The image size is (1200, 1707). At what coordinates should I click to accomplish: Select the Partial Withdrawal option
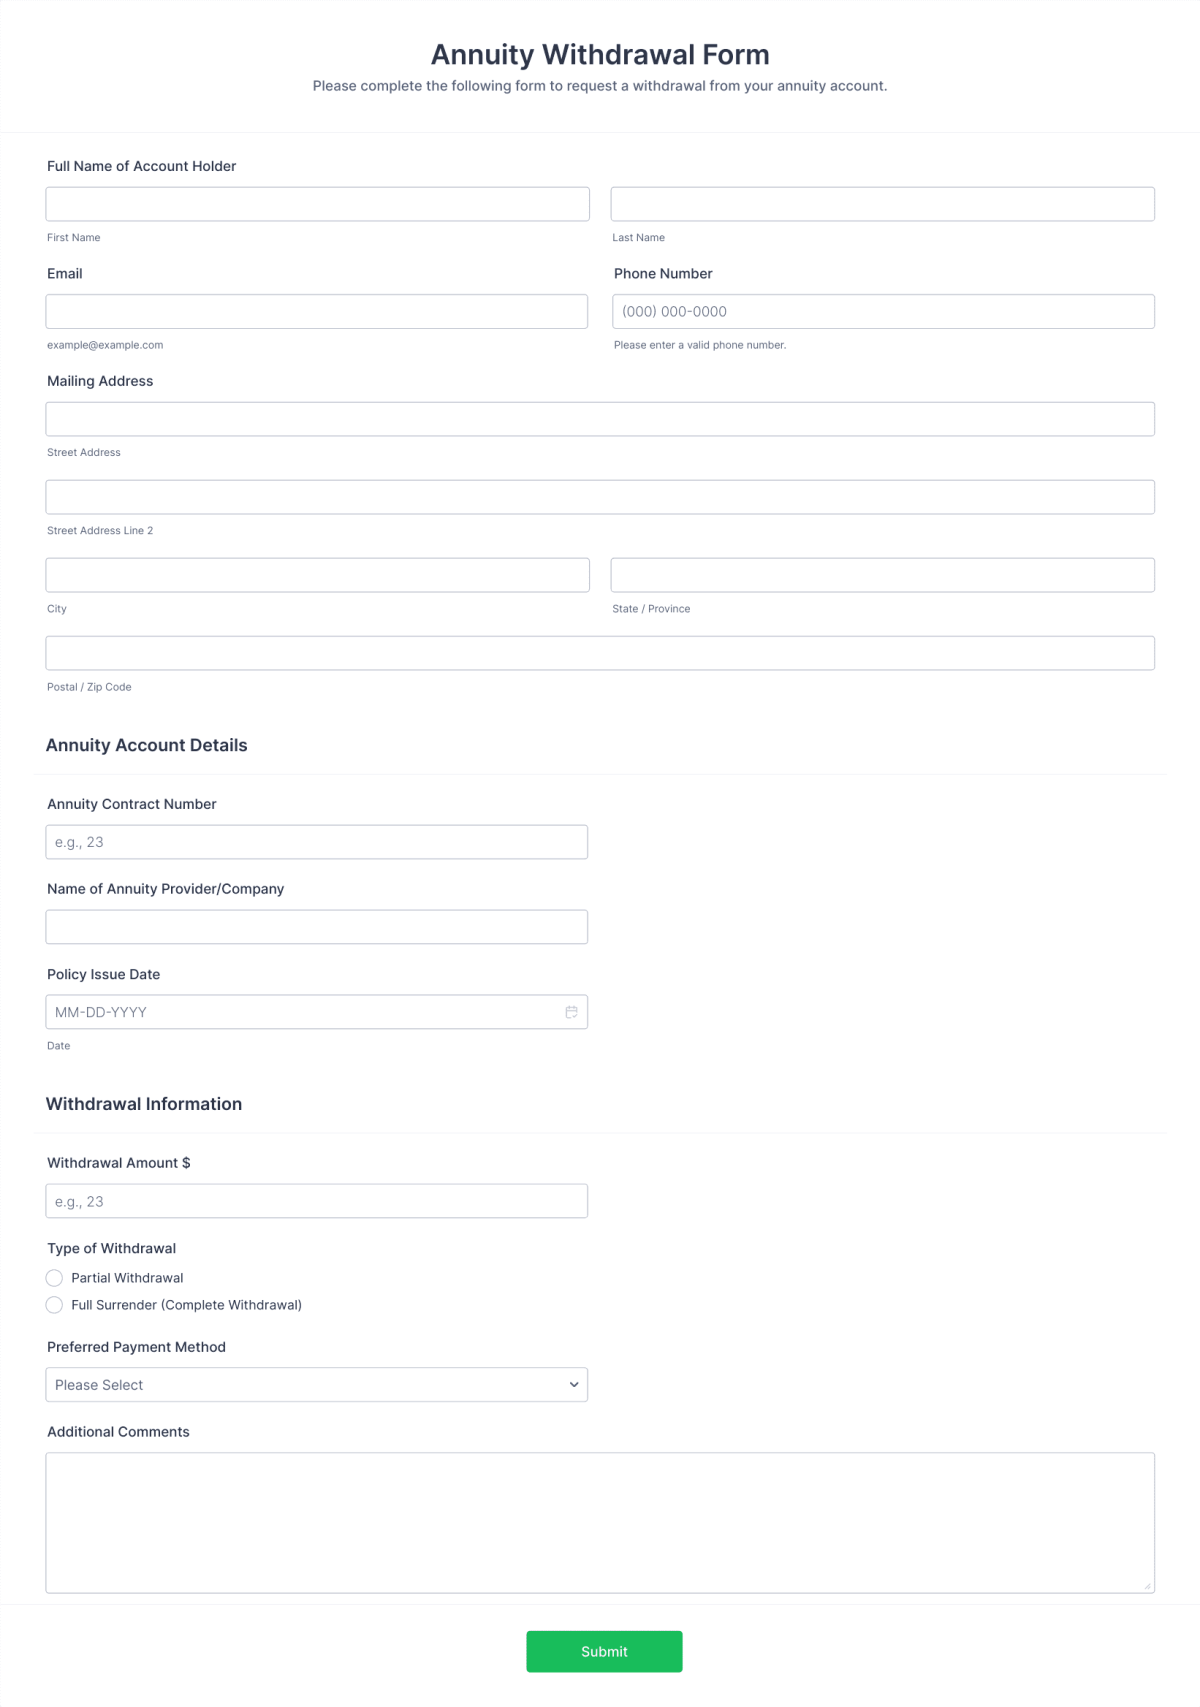(55, 1277)
